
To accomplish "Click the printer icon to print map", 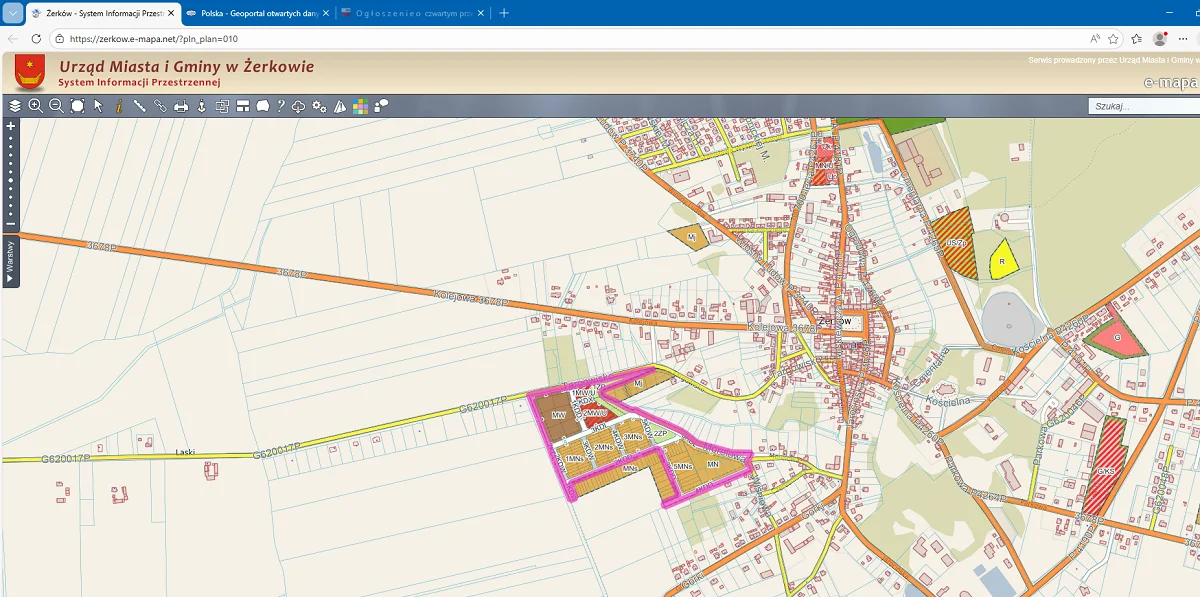I will point(181,106).
